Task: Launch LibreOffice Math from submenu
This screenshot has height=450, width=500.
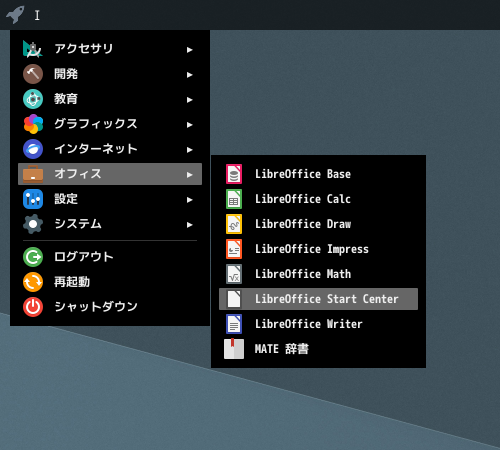Action: pyautogui.click(x=318, y=274)
